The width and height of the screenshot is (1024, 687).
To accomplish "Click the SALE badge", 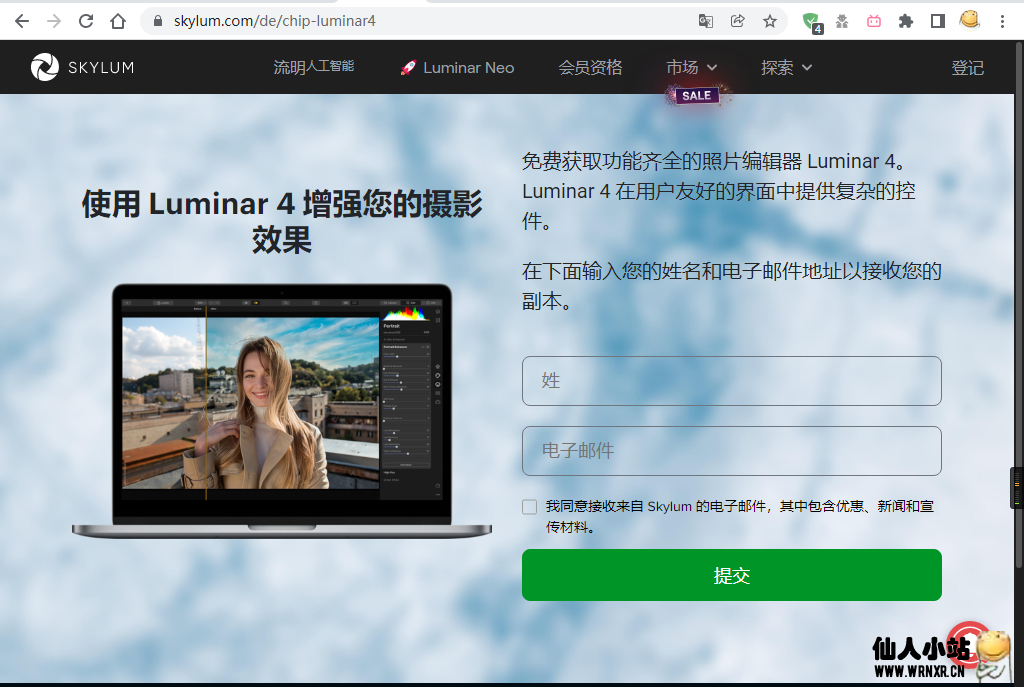I will coord(697,95).
